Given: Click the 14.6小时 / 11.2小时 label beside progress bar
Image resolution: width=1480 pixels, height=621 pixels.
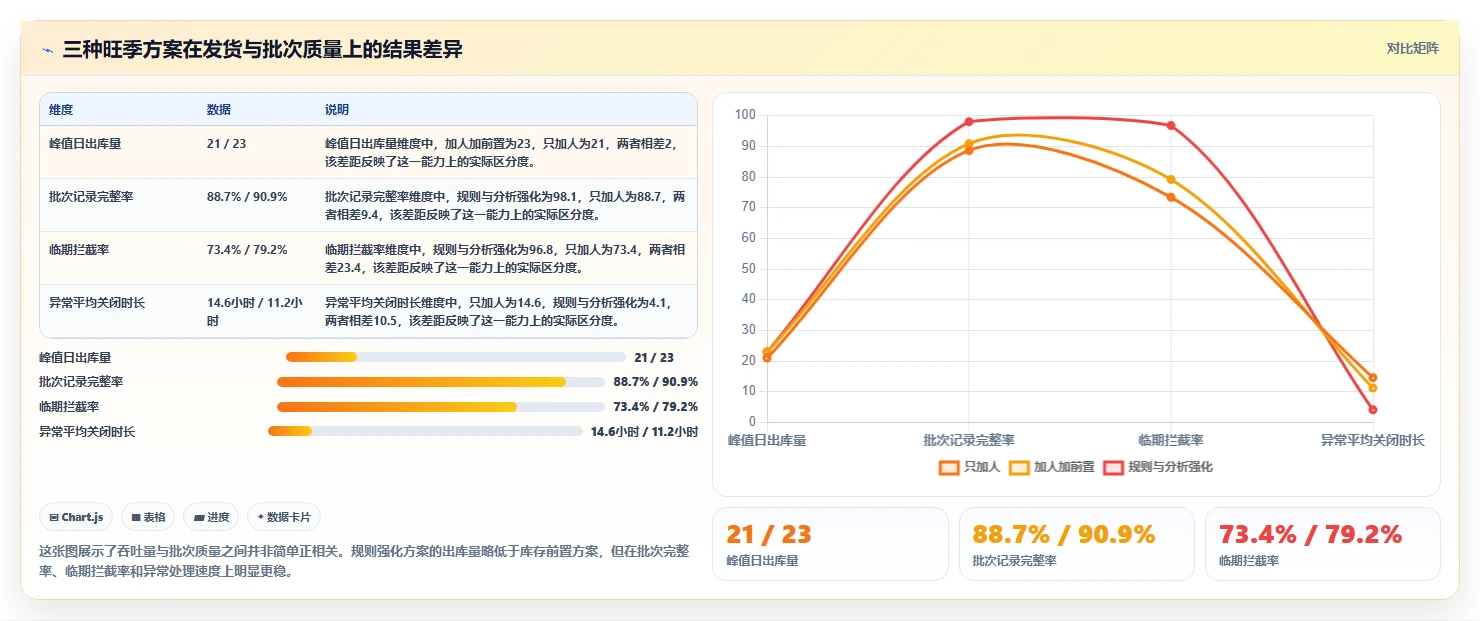Looking at the screenshot, I should click(644, 432).
